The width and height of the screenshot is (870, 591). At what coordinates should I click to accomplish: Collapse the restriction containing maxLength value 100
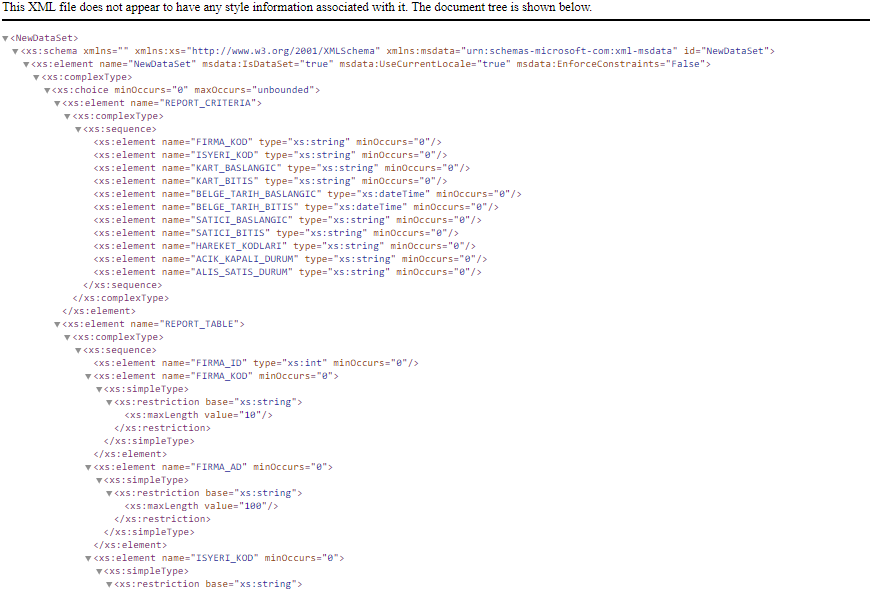tap(109, 493)
